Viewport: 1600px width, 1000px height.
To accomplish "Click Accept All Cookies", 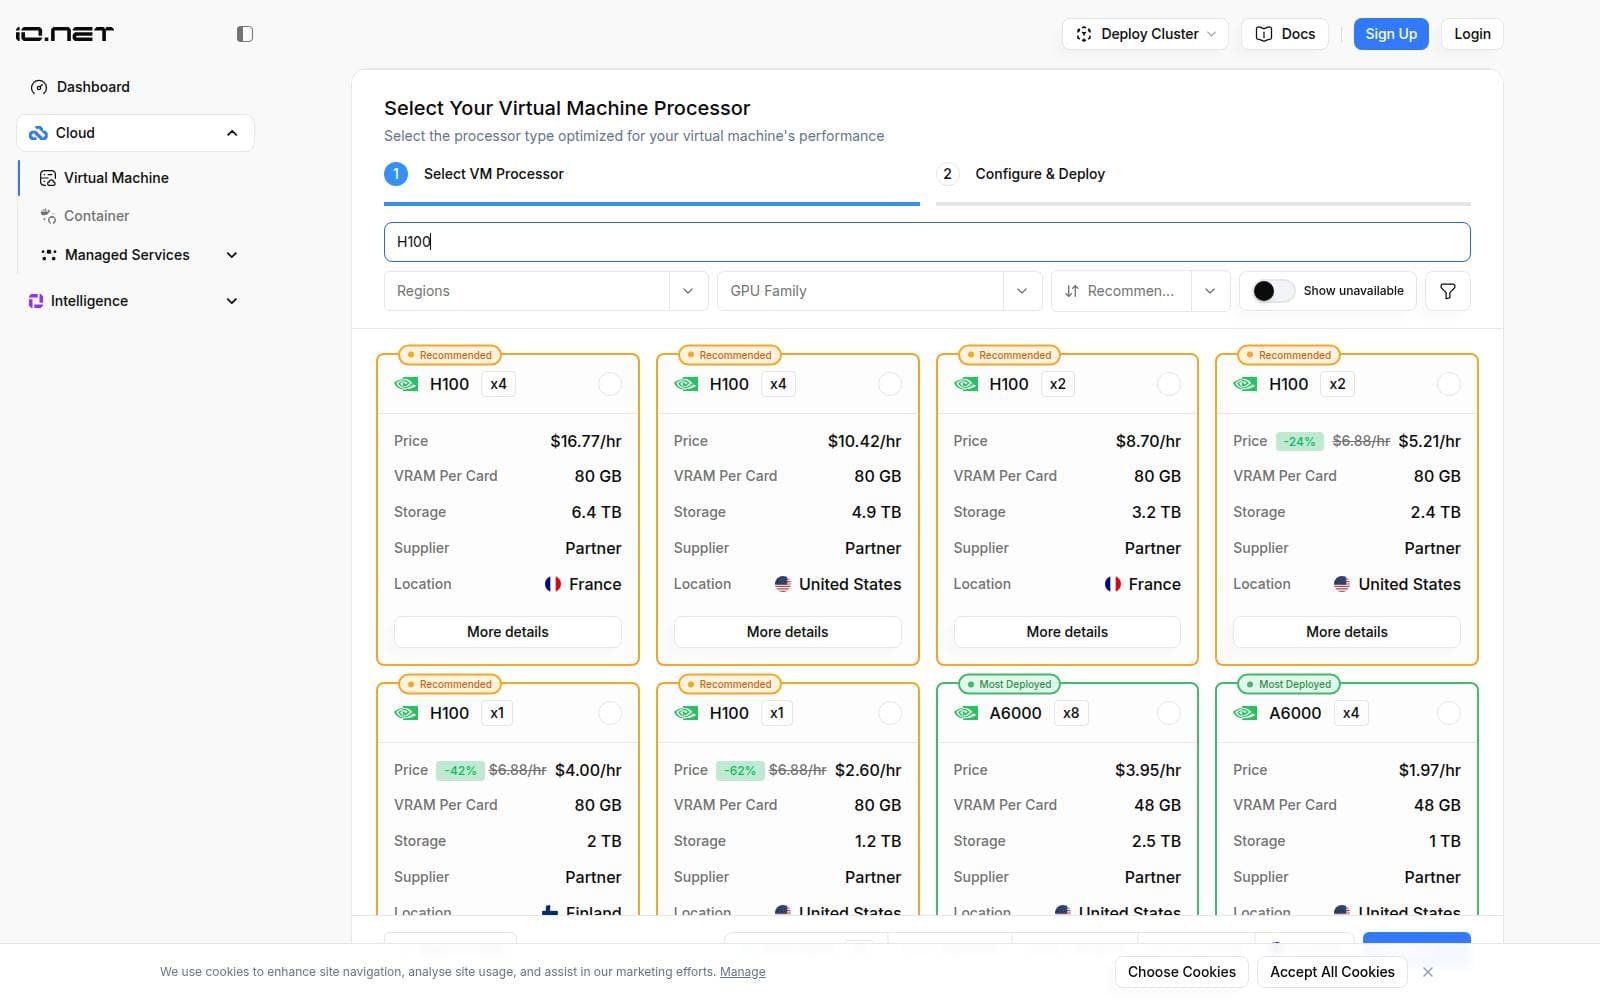I will 1332,972.
